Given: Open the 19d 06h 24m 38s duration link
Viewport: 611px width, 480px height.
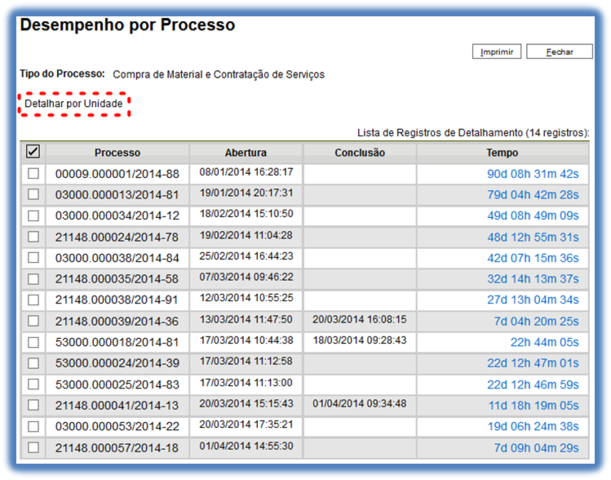Looking at the screenshot, I should [532, 426].
